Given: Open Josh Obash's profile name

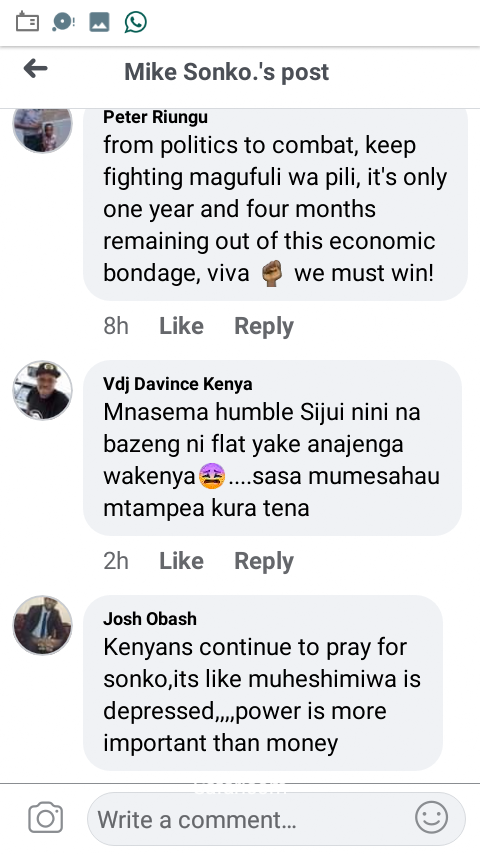Looking at the screenshot, I should tap(150, 619).
